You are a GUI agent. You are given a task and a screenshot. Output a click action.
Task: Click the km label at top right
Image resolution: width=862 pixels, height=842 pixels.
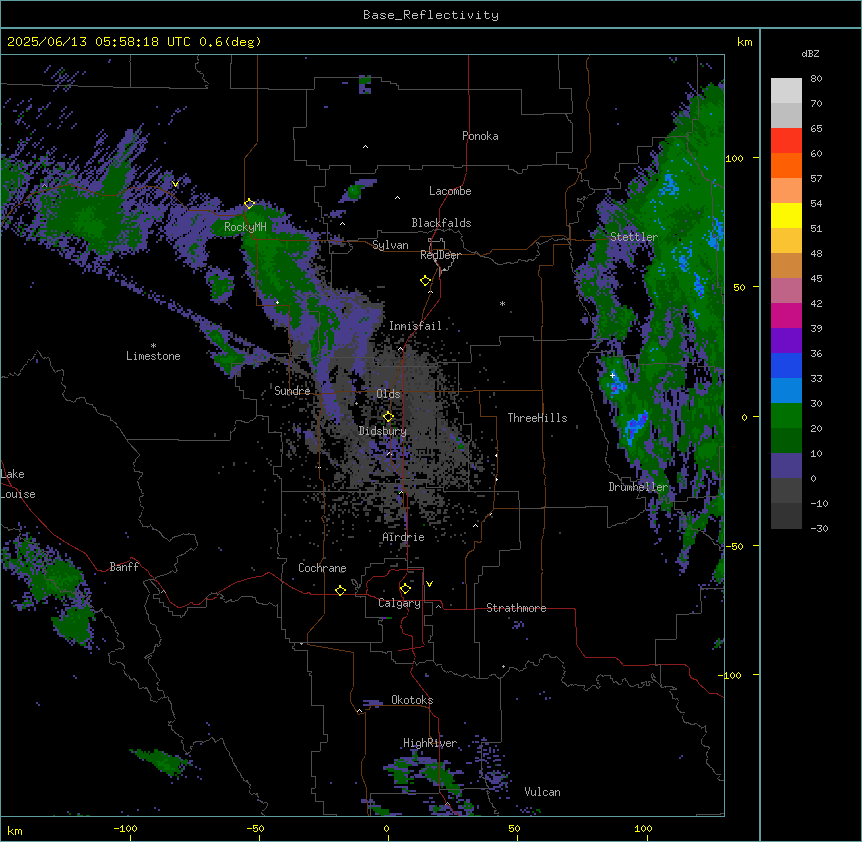744,42
